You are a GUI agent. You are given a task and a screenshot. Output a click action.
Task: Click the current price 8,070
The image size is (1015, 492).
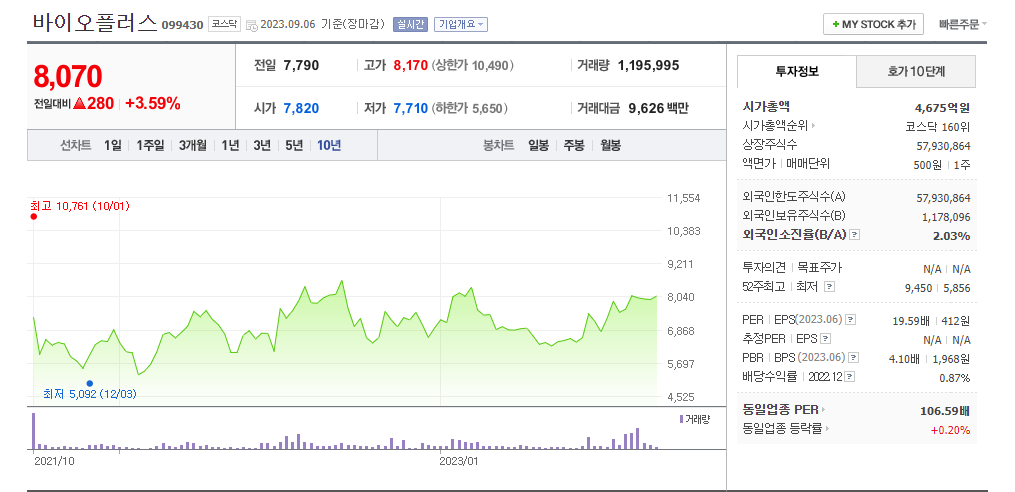(x=68, y=76)
